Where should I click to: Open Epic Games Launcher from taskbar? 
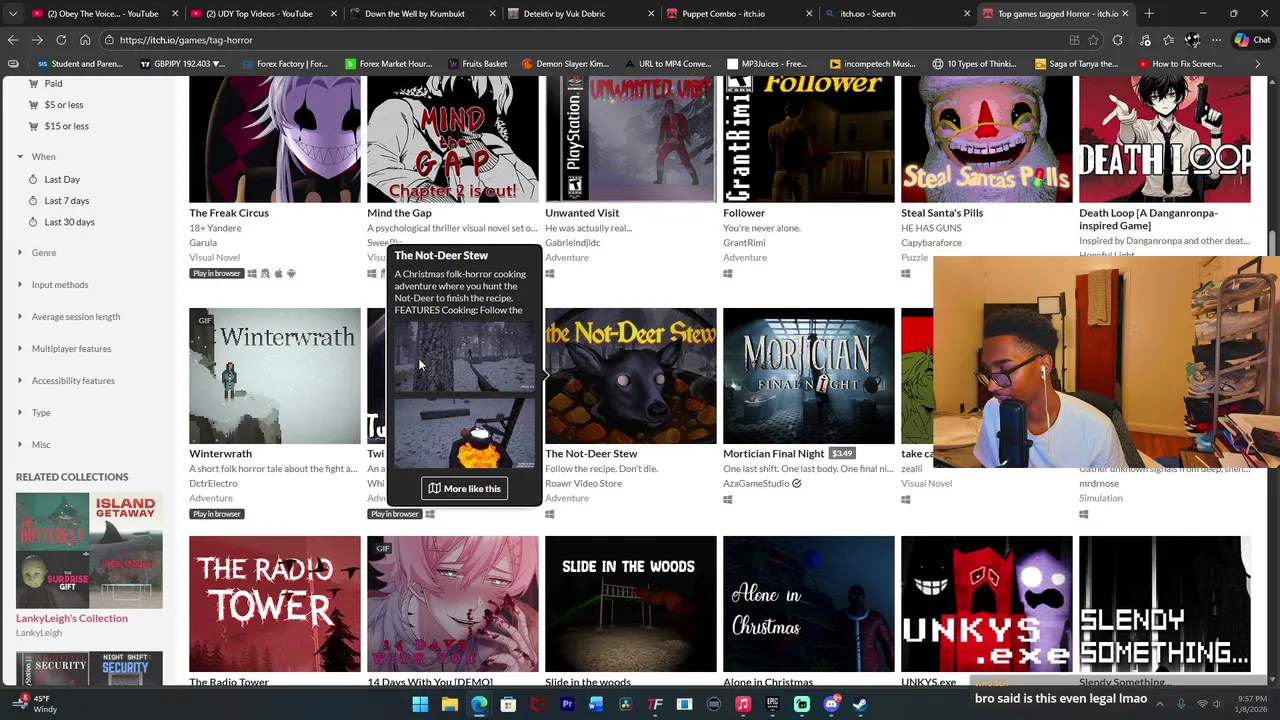772,704
